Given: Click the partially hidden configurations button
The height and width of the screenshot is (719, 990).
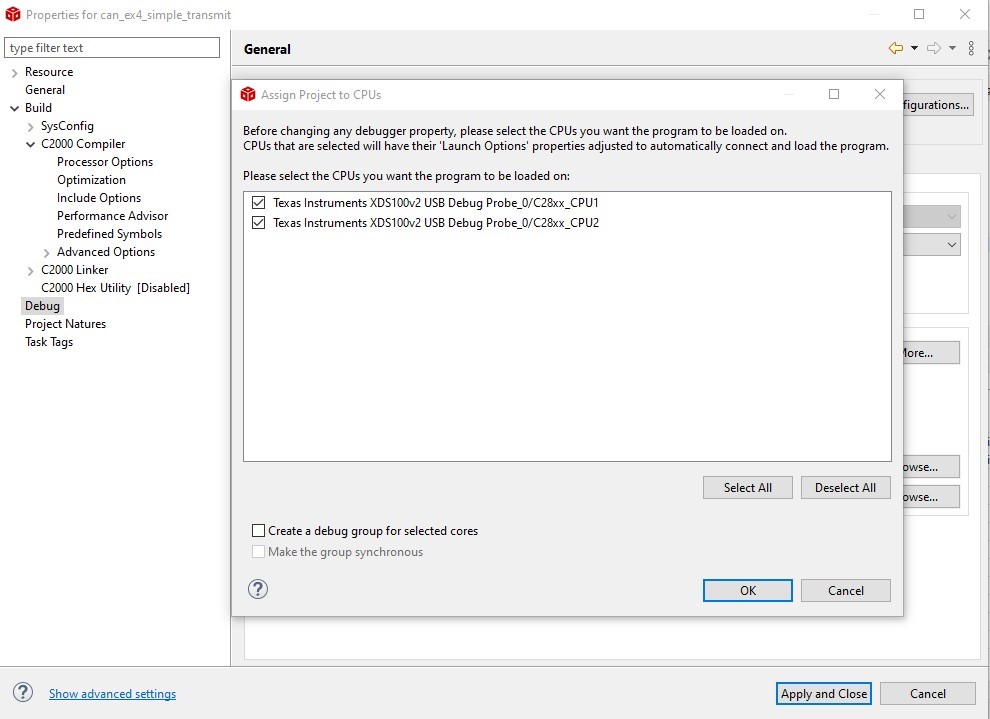Looking at the screenshot, I should pyautogui.click(x=938, y=105).
